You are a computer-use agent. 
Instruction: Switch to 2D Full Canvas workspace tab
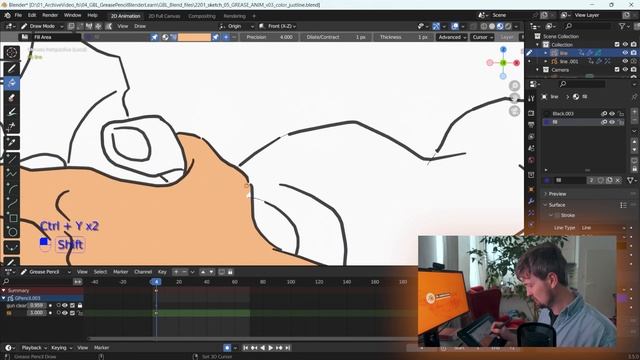(164, 16)
